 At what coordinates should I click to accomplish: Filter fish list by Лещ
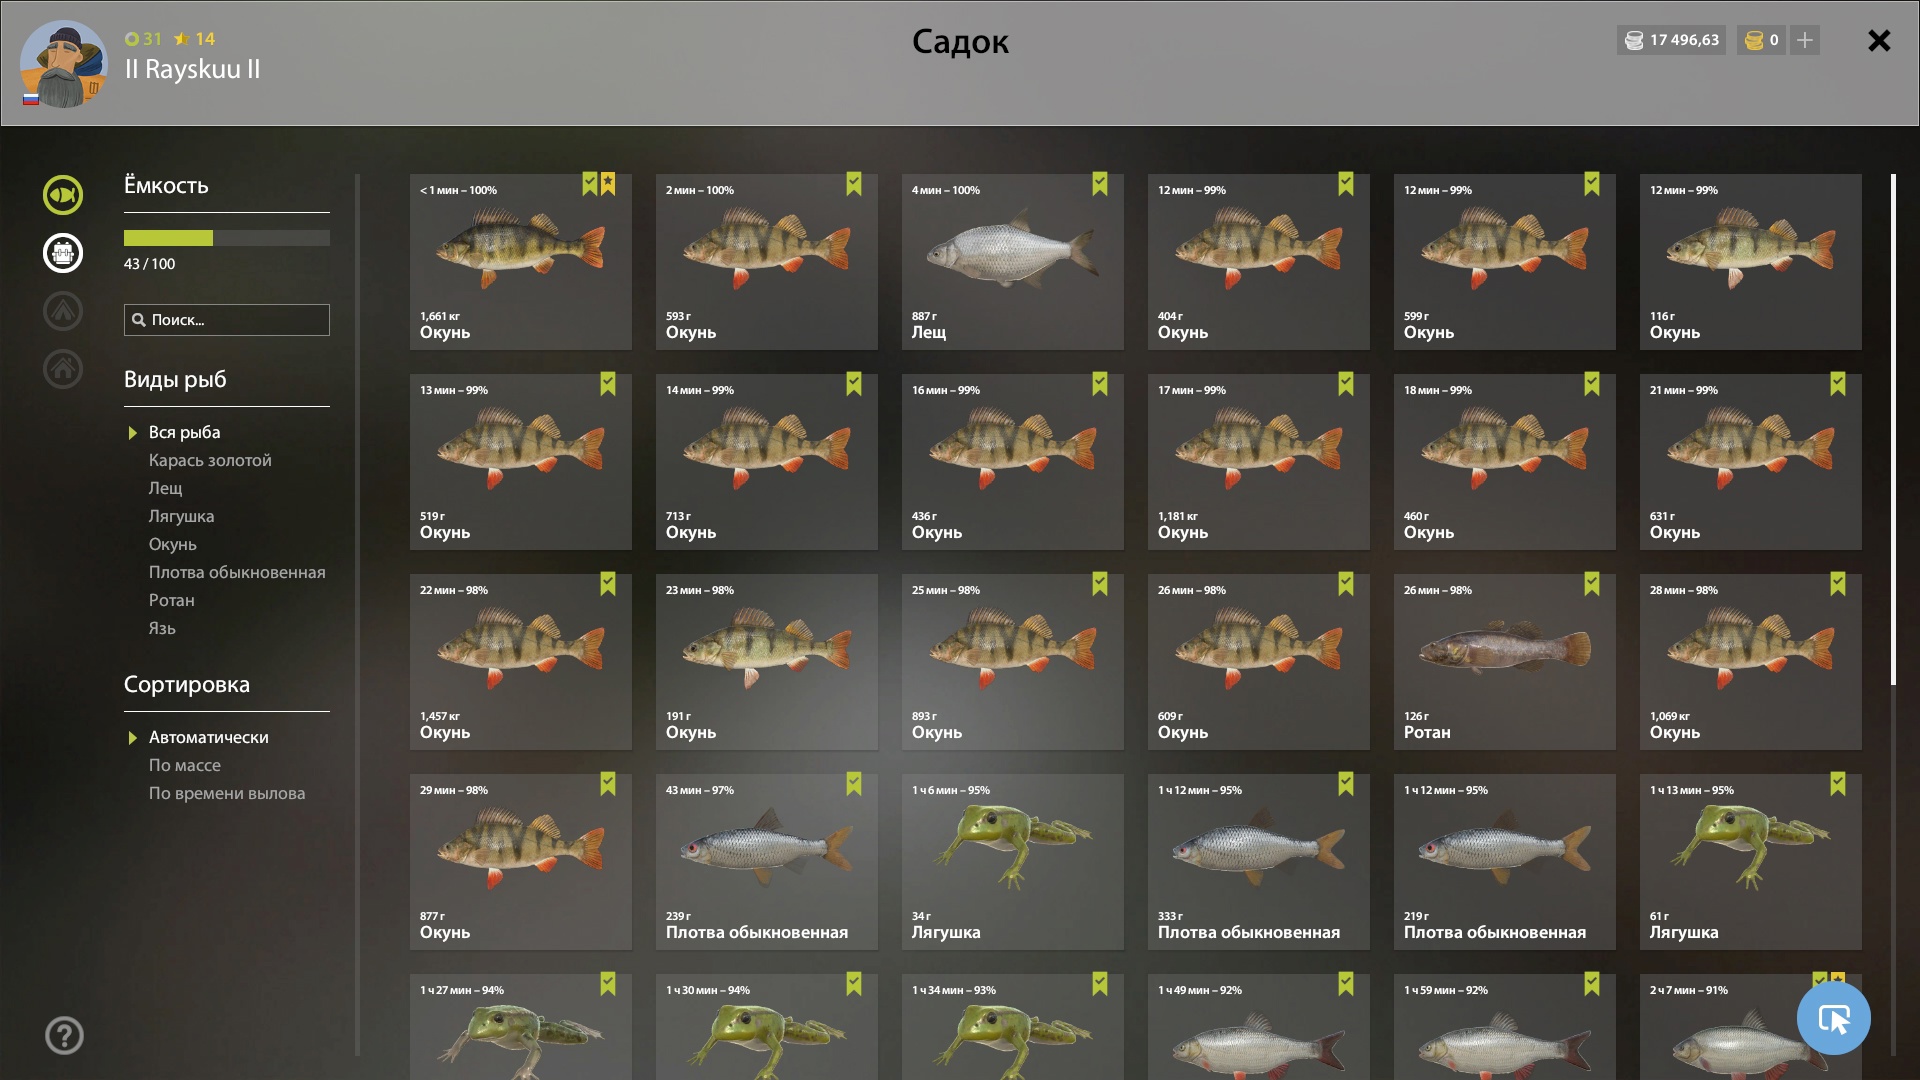(166, 488)
